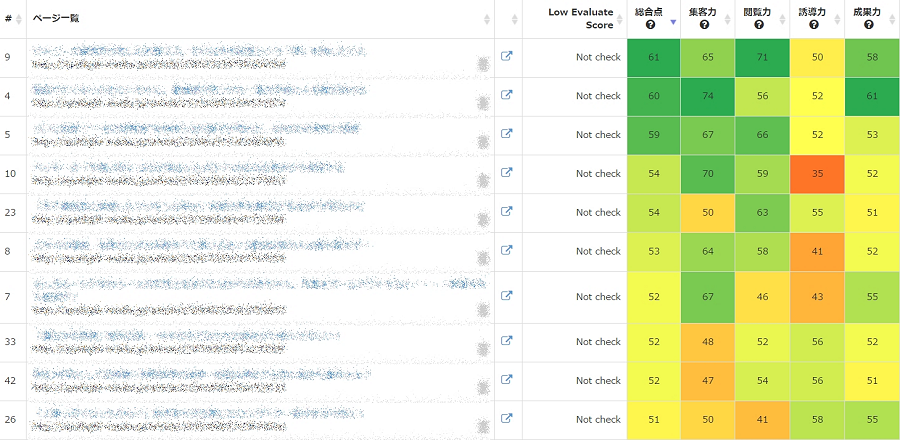Click the question mark icon under 閲覧力
This screenshot has height=440, width=900.
(759, 25)
